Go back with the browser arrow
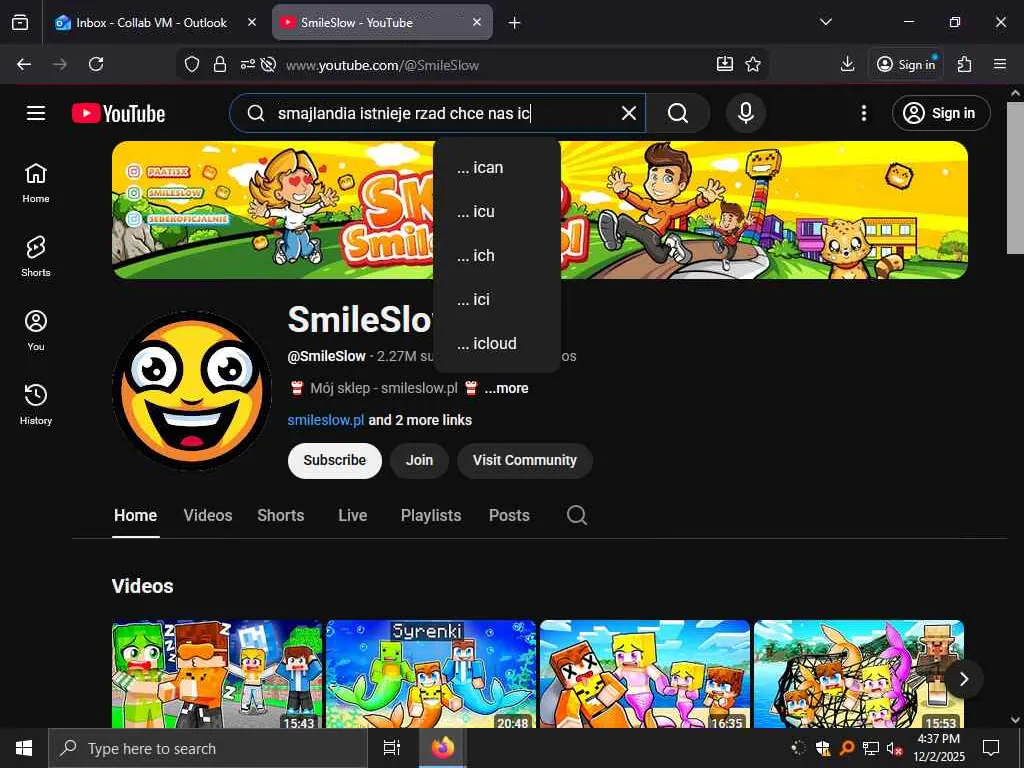Viewport: 1024px width, 768px height. pos(24,64)
